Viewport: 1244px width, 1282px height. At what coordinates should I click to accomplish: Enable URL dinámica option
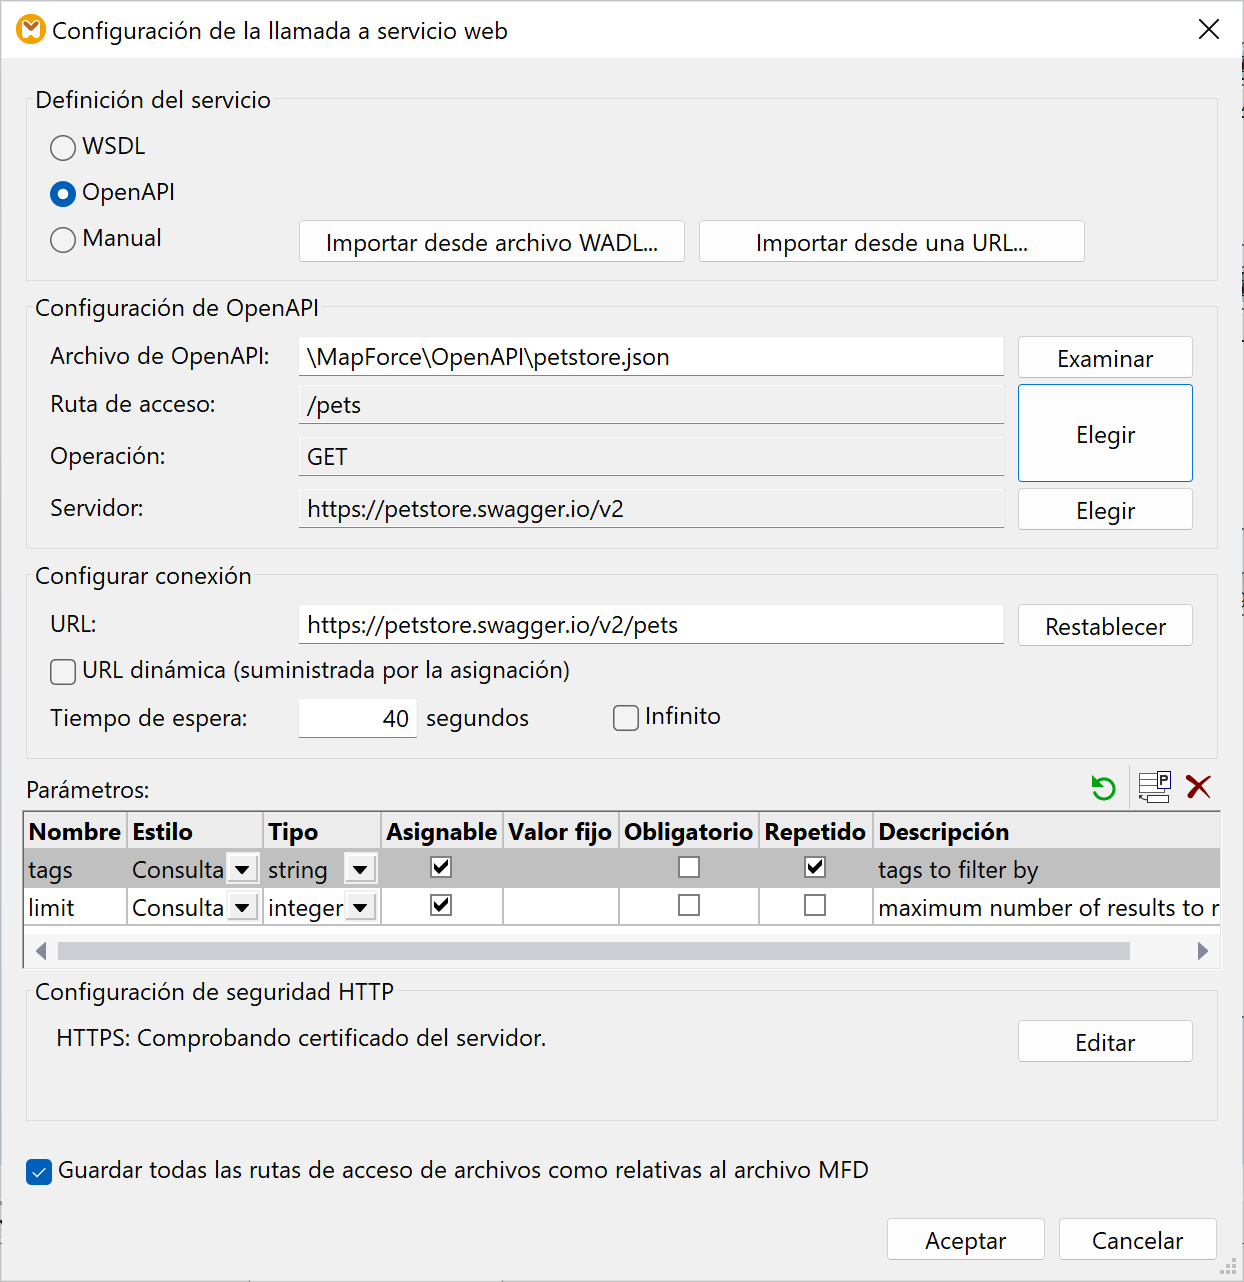pyautogui.click(x=62, y=671)
